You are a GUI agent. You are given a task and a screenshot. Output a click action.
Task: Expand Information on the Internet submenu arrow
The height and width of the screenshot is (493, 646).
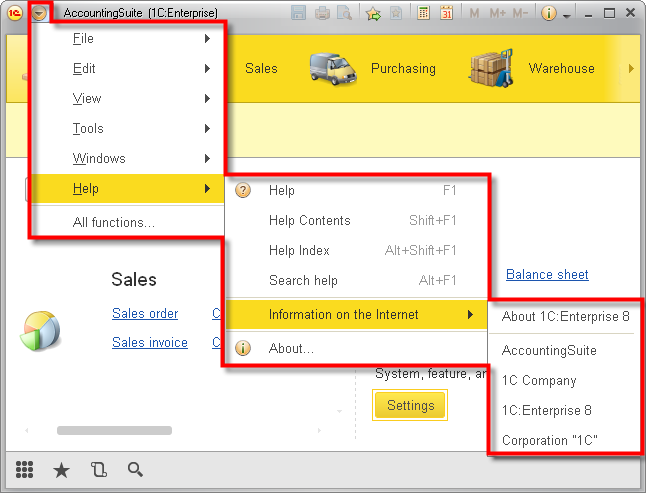coord(470,315)
